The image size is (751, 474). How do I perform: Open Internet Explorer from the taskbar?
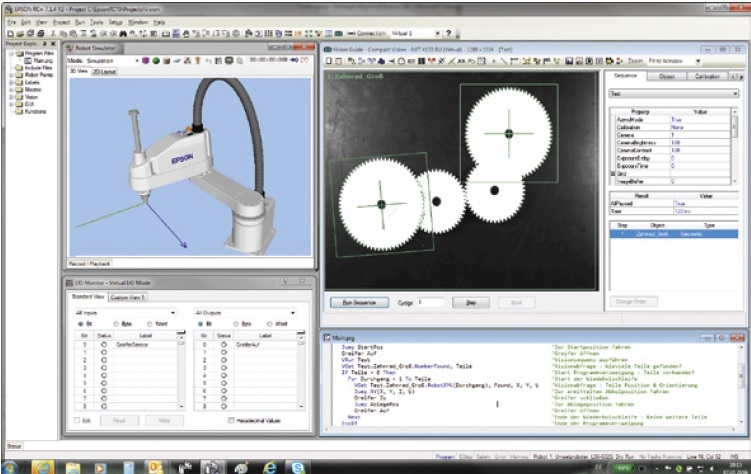pyautogui.click(x=271, y=467)
